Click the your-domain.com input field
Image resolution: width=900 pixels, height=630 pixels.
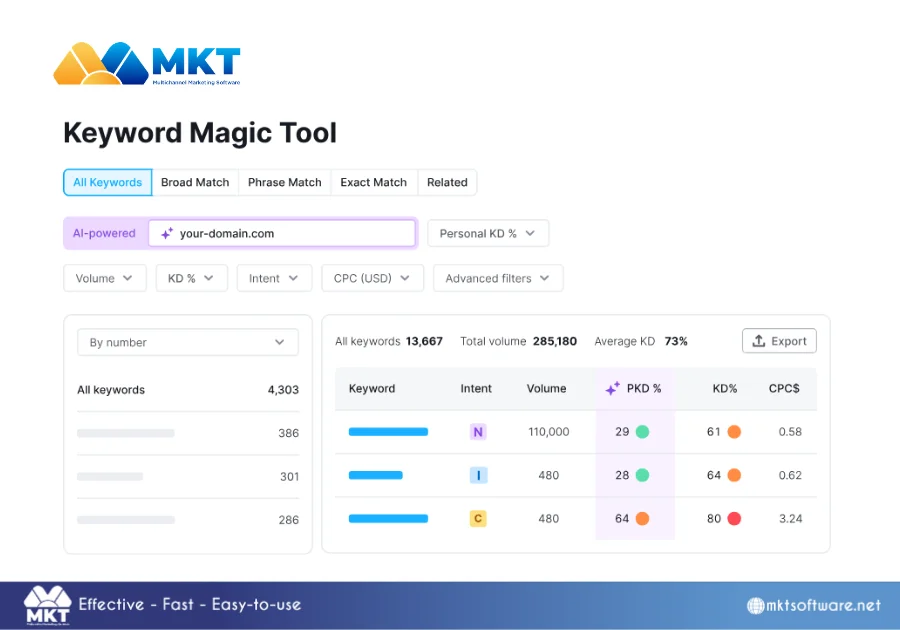(x=282, y=234)
